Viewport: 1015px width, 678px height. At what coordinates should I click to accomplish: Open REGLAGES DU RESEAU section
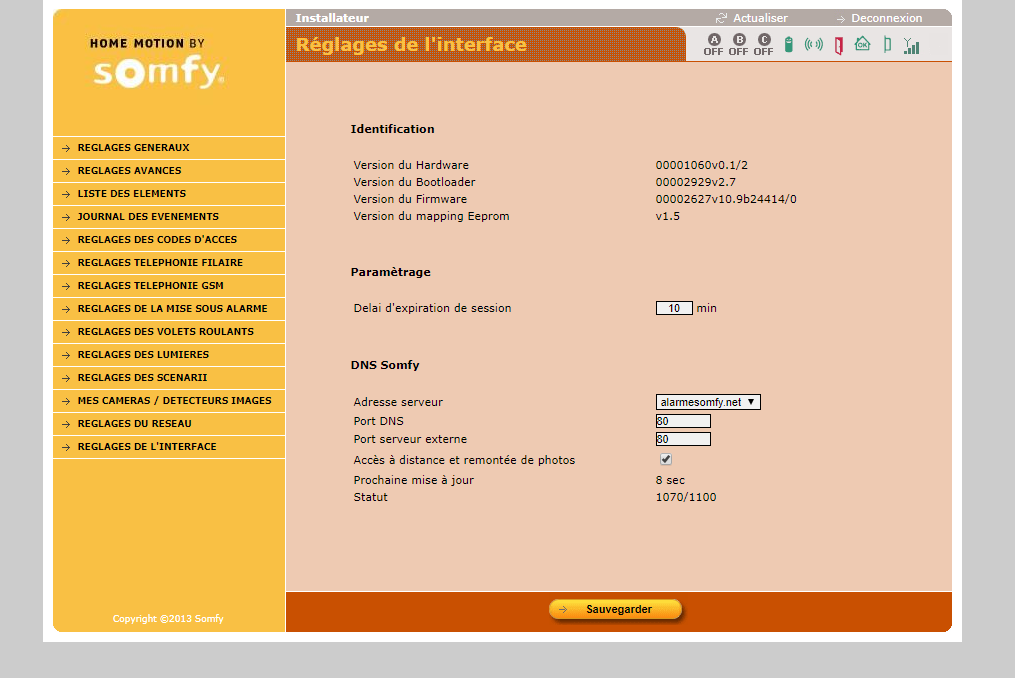(x=134, y=424)
